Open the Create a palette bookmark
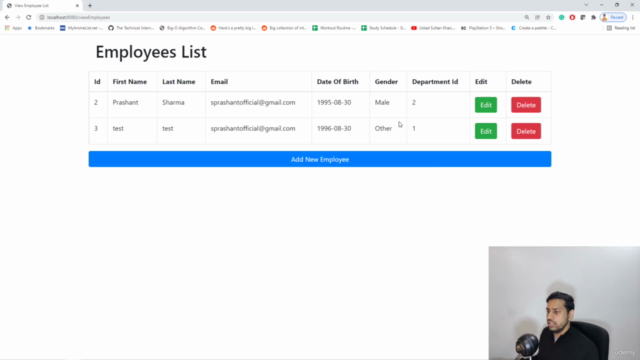Viewport: 640px width, 360px height. [x=533, y=28]
